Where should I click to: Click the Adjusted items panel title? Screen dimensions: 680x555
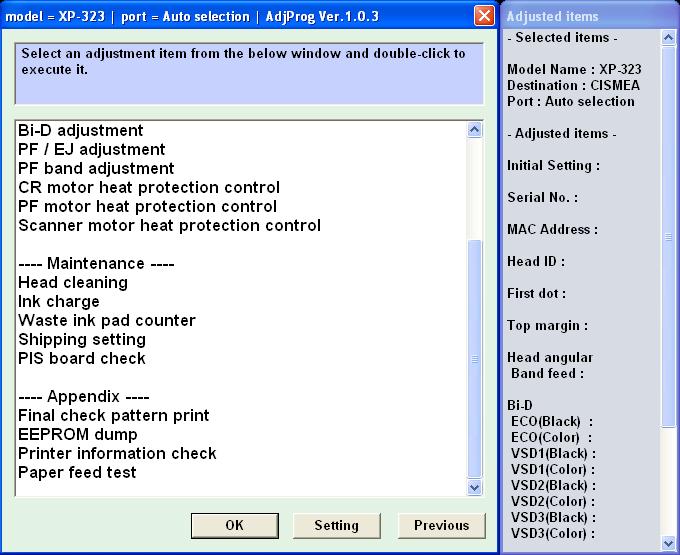[552, 16]
